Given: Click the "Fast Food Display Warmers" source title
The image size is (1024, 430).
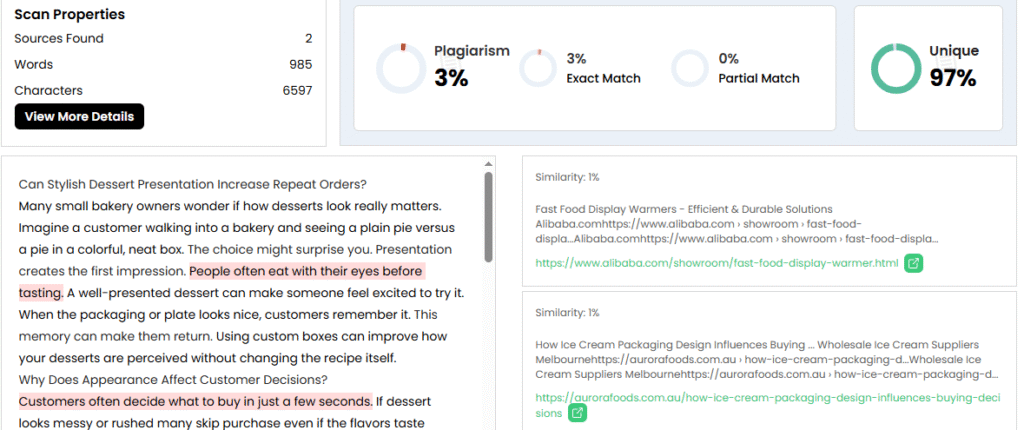Looking at the screenshot, I should click(684, 210).
